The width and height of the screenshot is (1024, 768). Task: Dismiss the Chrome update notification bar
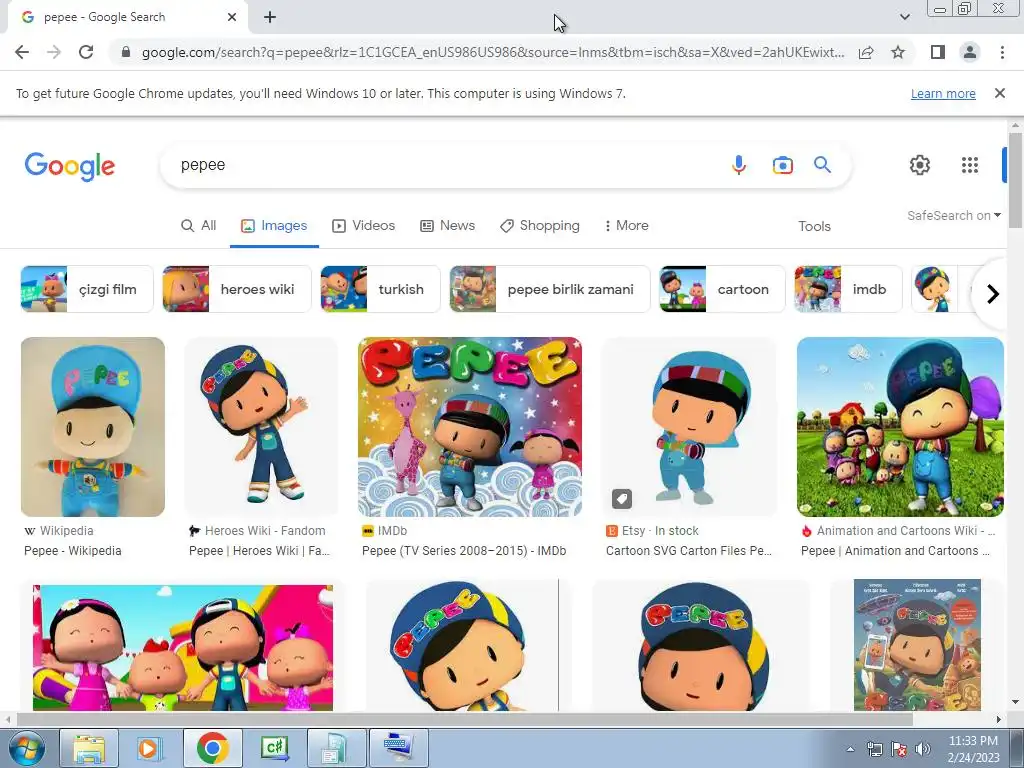tap(999, 93)
